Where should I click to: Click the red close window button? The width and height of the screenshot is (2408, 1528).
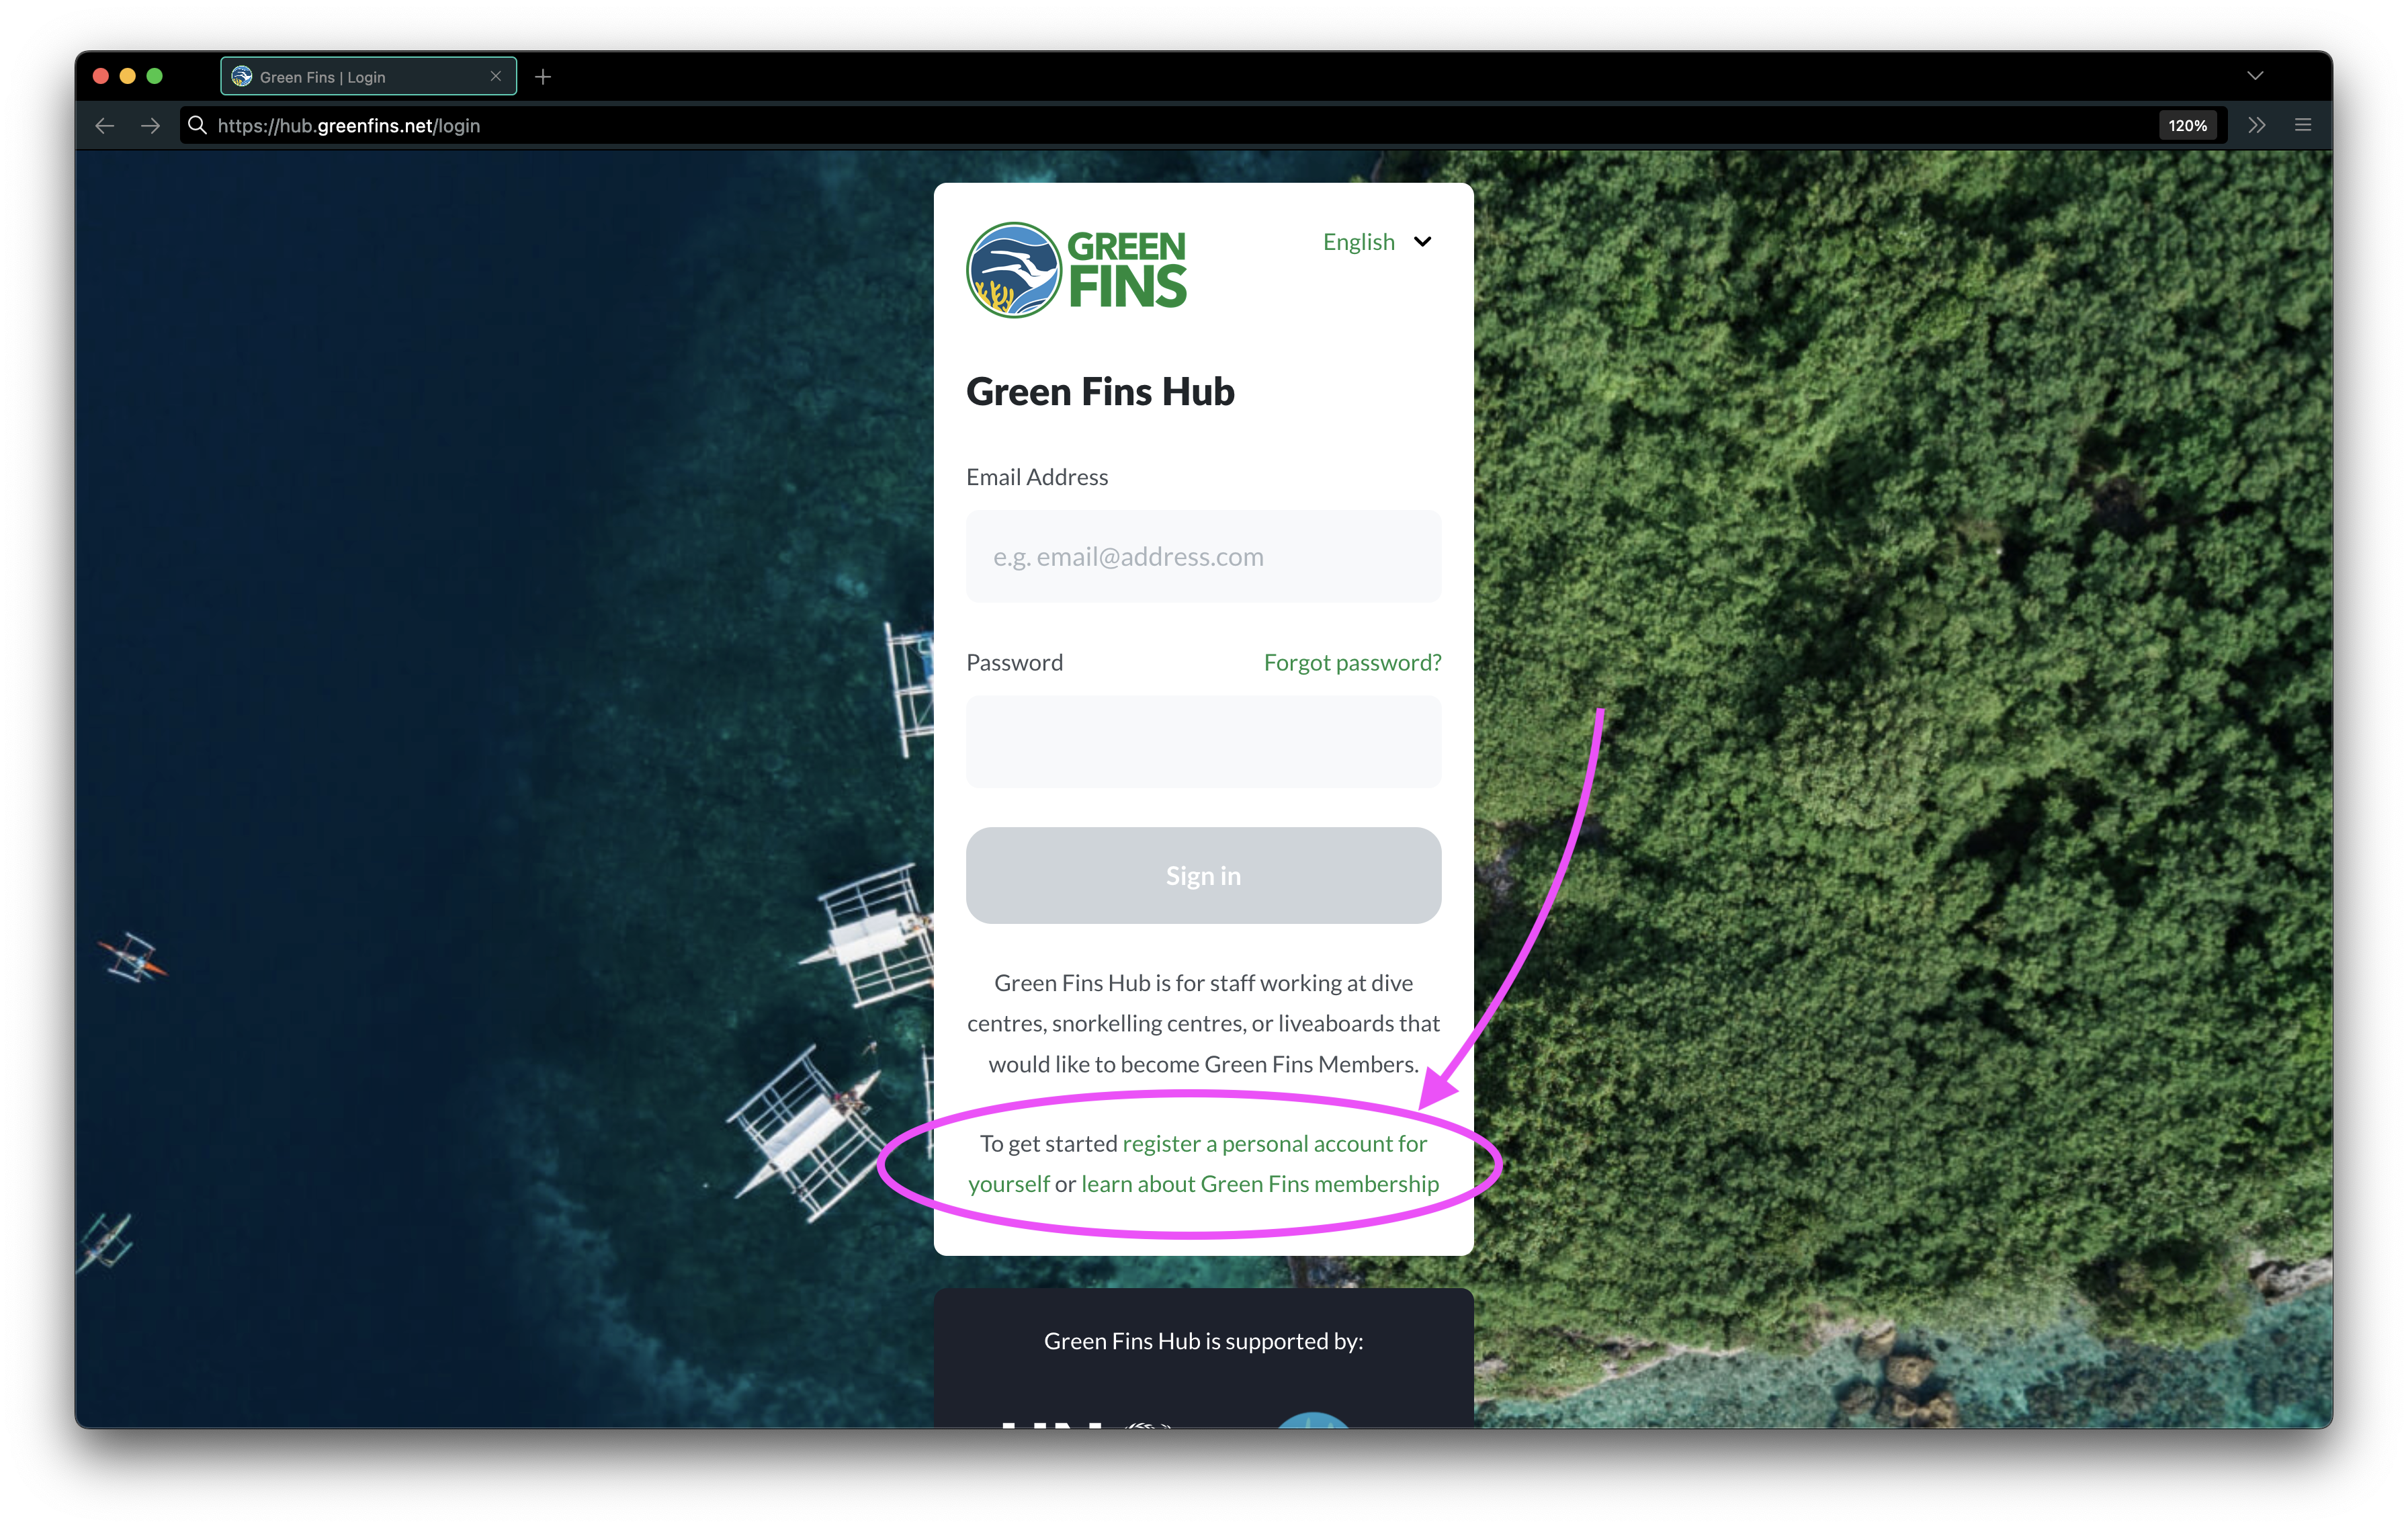(101, 76)
